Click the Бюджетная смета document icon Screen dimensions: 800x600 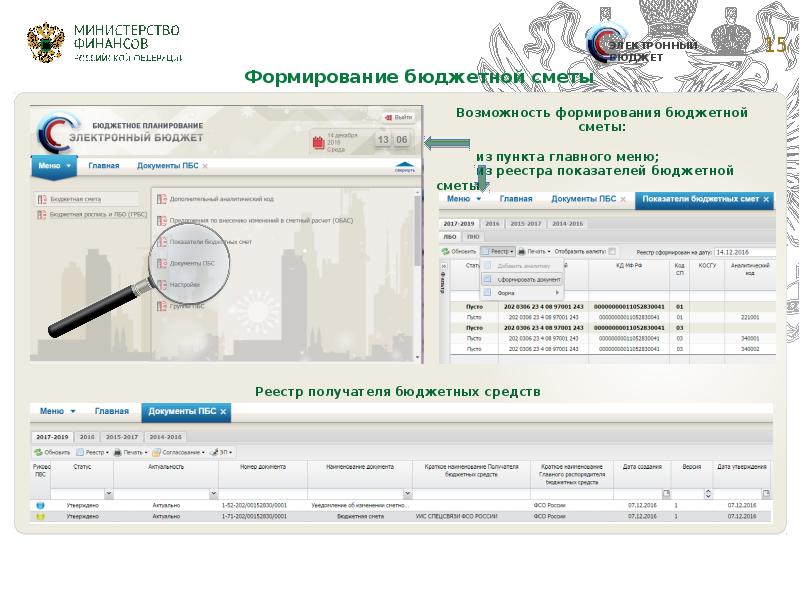click(x=42, y=198)
